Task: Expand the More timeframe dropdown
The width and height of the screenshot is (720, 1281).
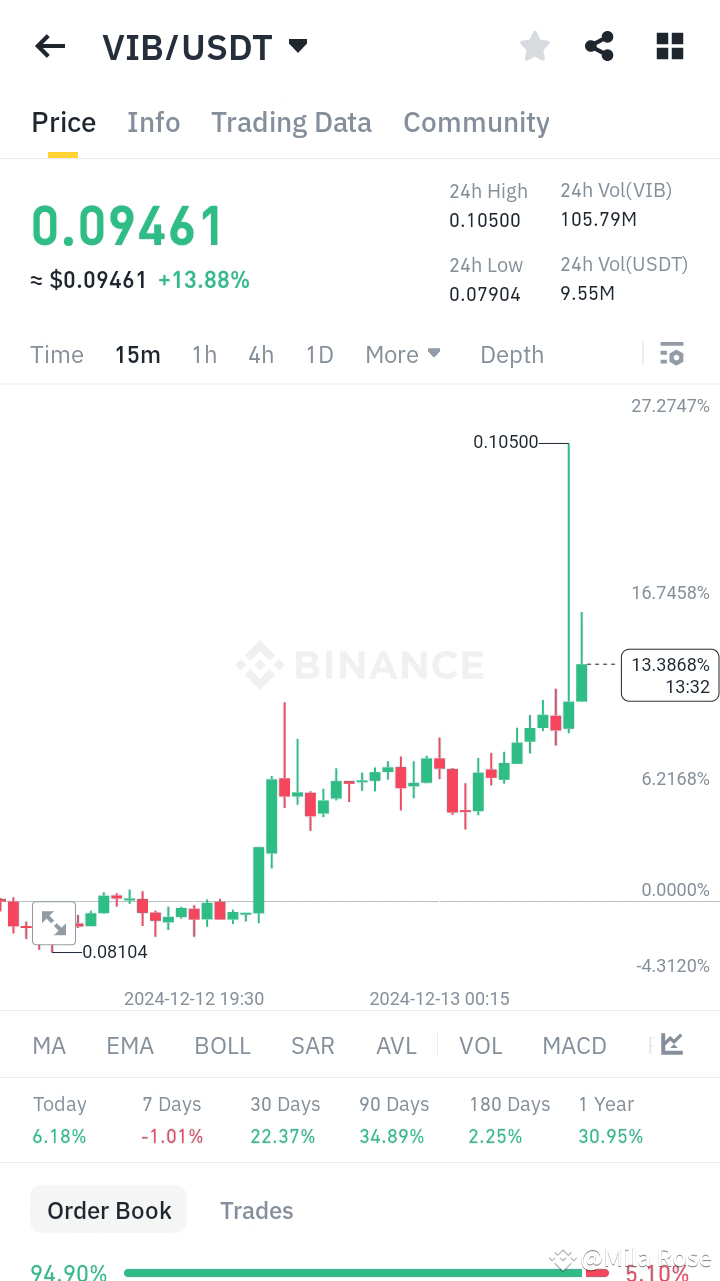Action: click(403, 354)
